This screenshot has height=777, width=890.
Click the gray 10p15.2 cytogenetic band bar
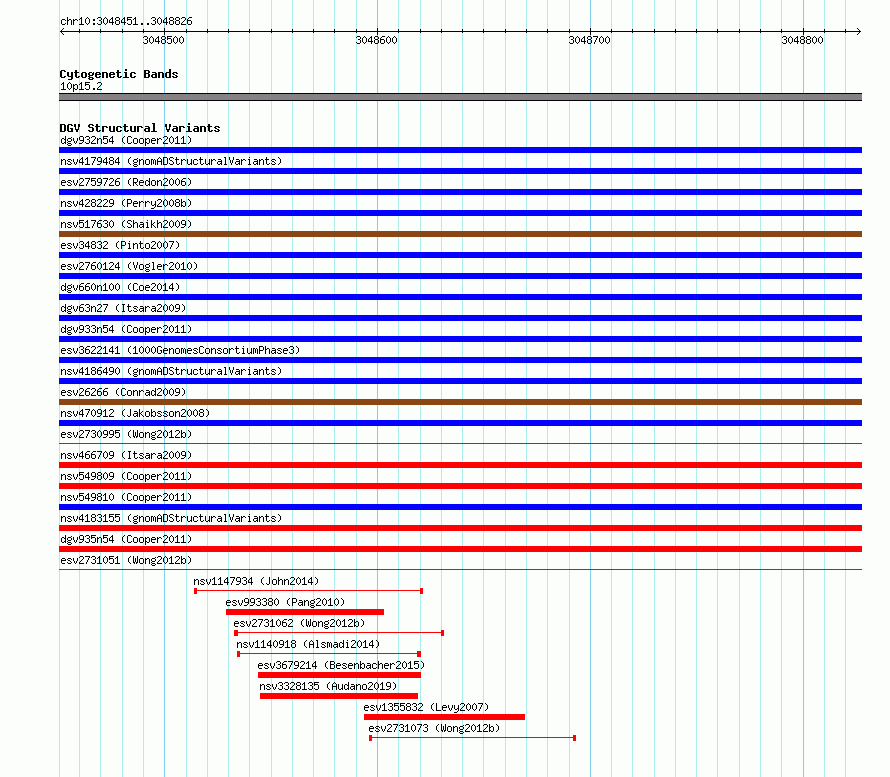[x=460, y=97]
